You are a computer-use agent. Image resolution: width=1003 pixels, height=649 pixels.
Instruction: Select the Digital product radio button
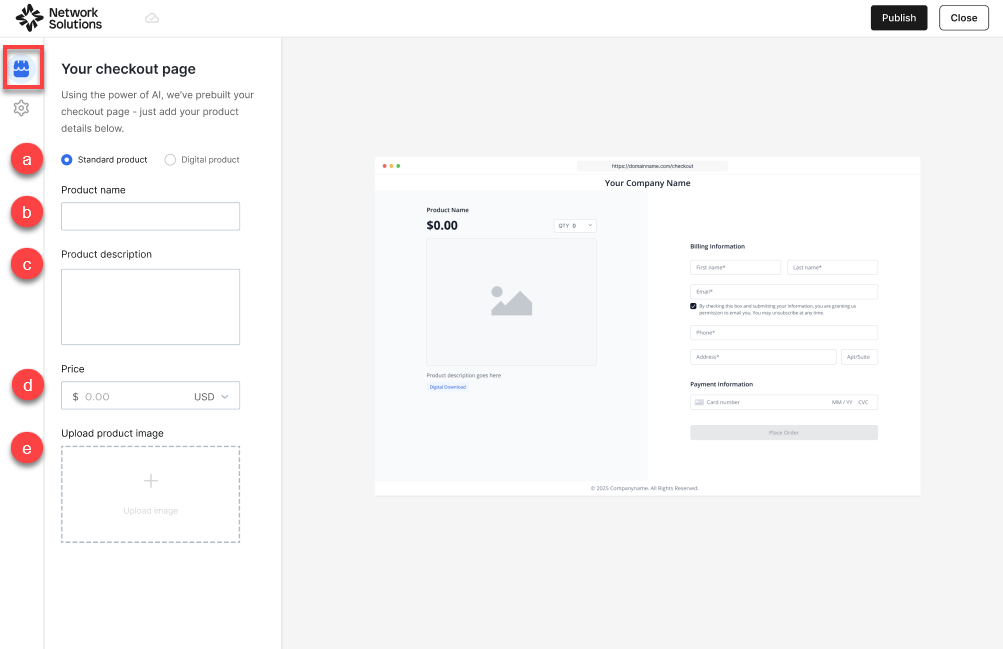pyautogui.click(x=170, y=160)
